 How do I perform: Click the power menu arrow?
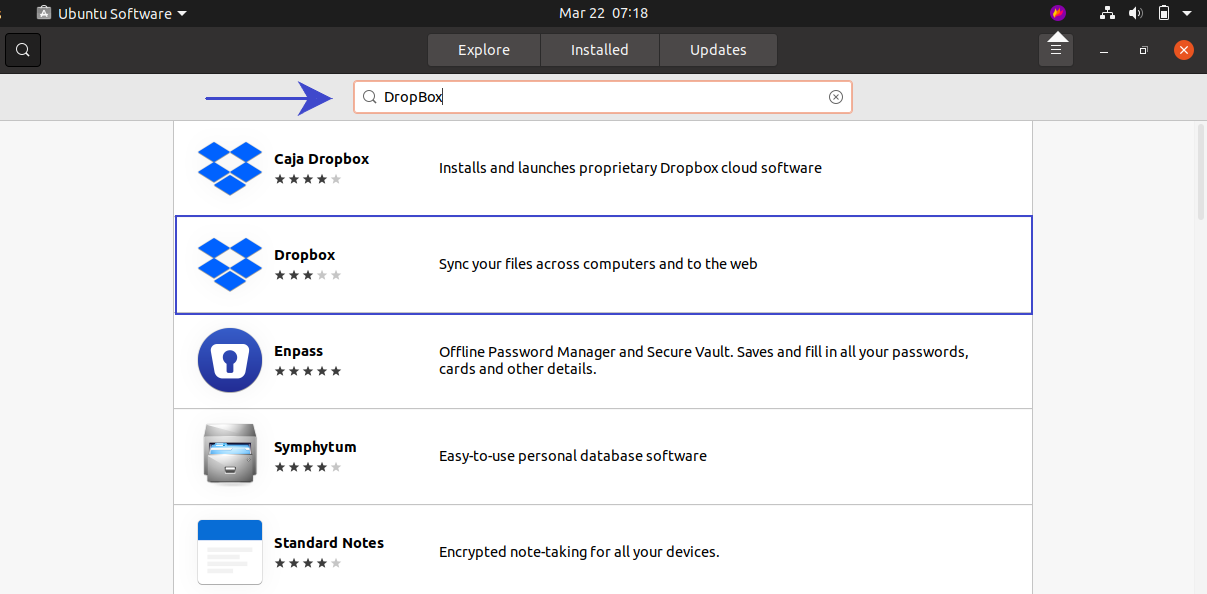1187,14
